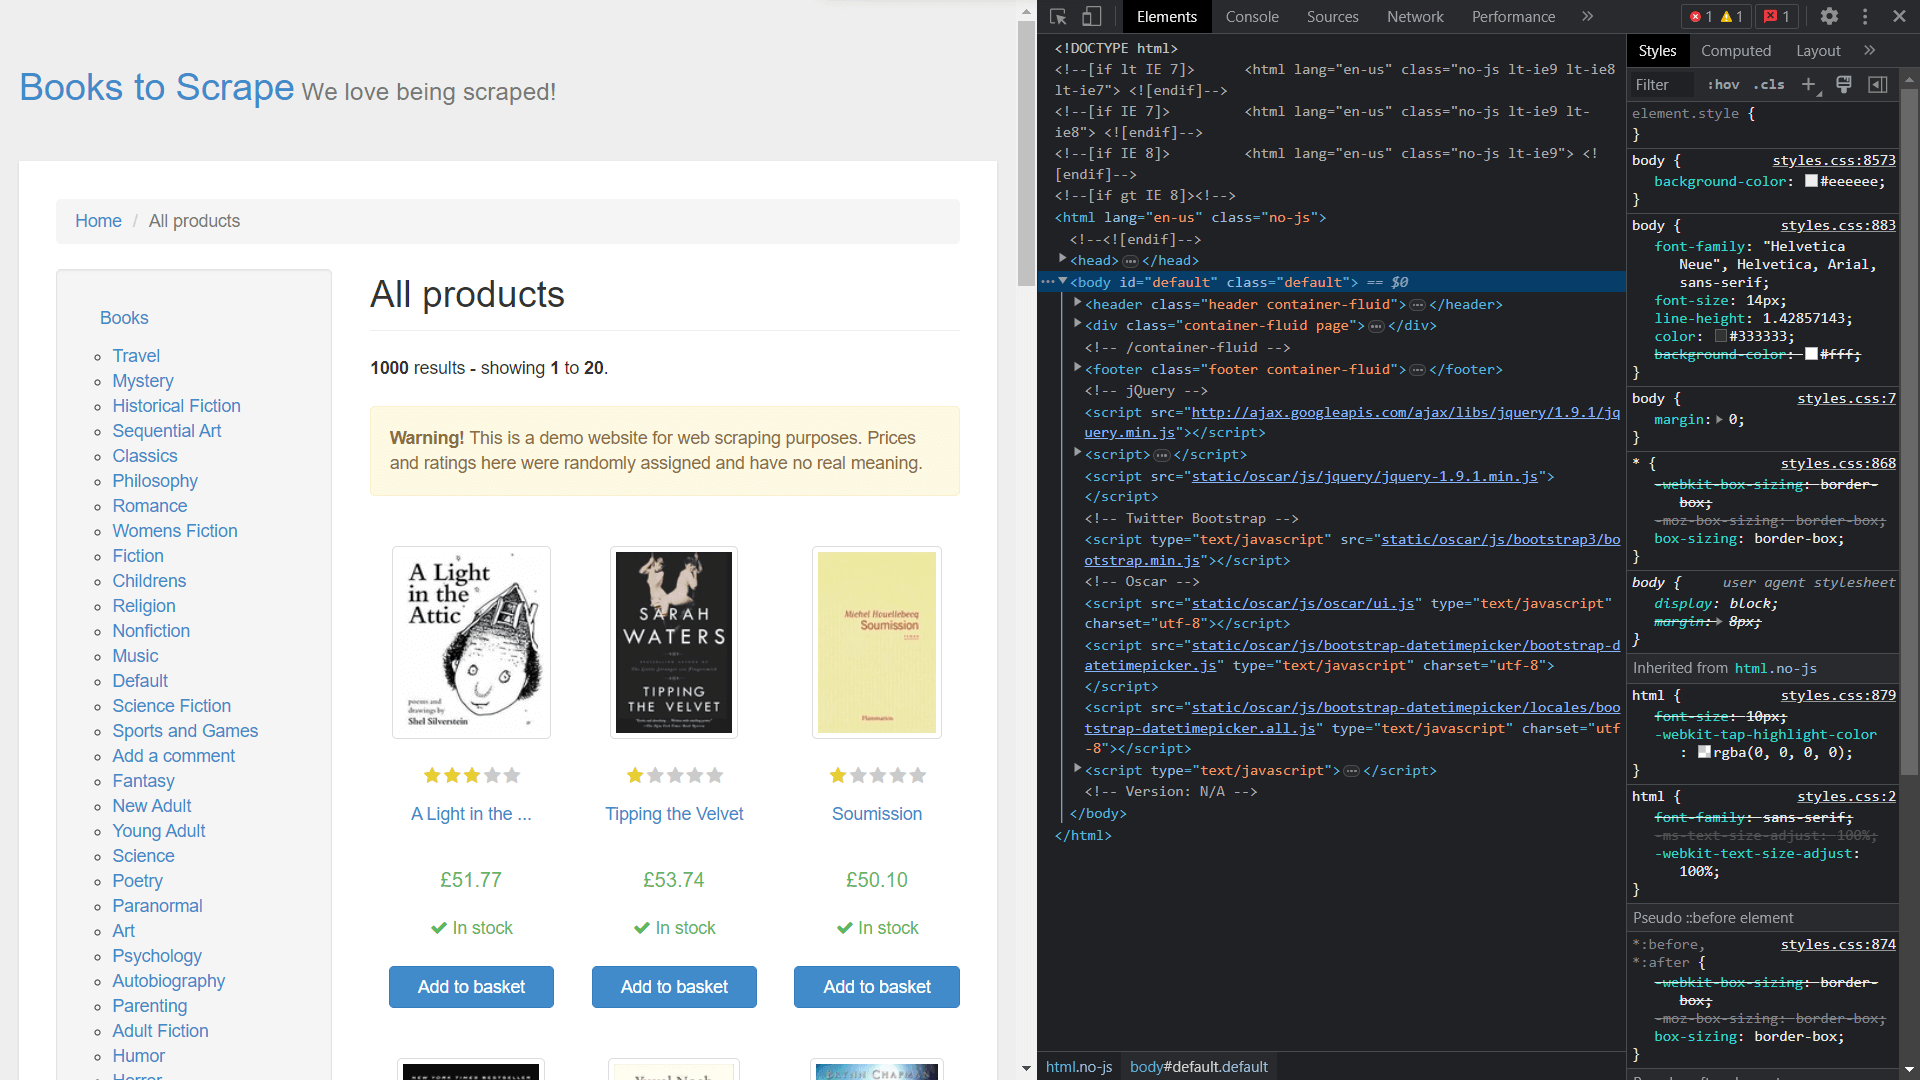Open the Computed styles tab
Viewport: 1920px width, 1080px height.
point(1738,50)
